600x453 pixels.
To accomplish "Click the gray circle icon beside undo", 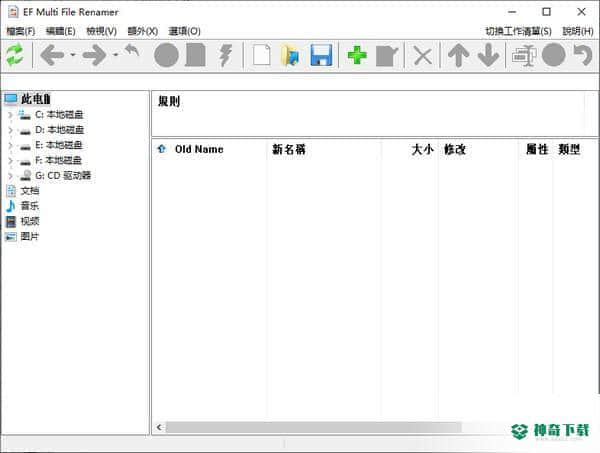I will pos(554,55).
